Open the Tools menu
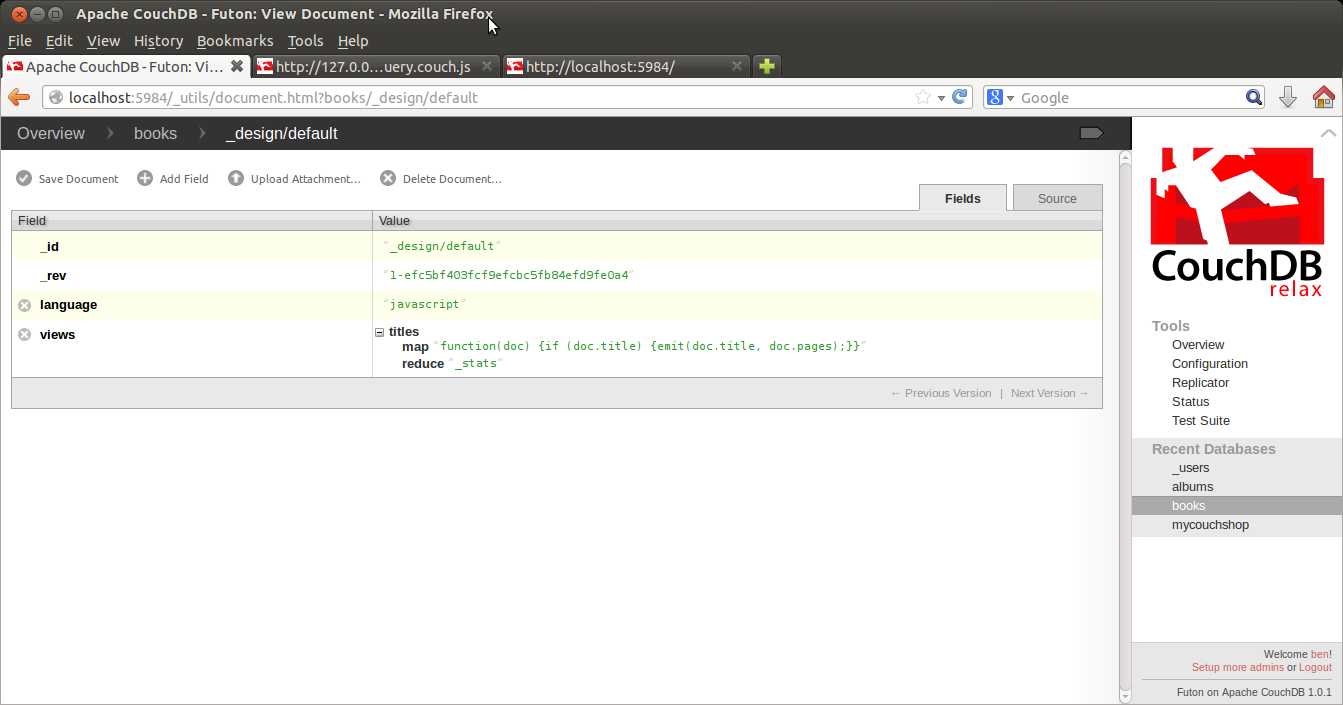This screenshot has height=705, width=1343. coord(305,41)
